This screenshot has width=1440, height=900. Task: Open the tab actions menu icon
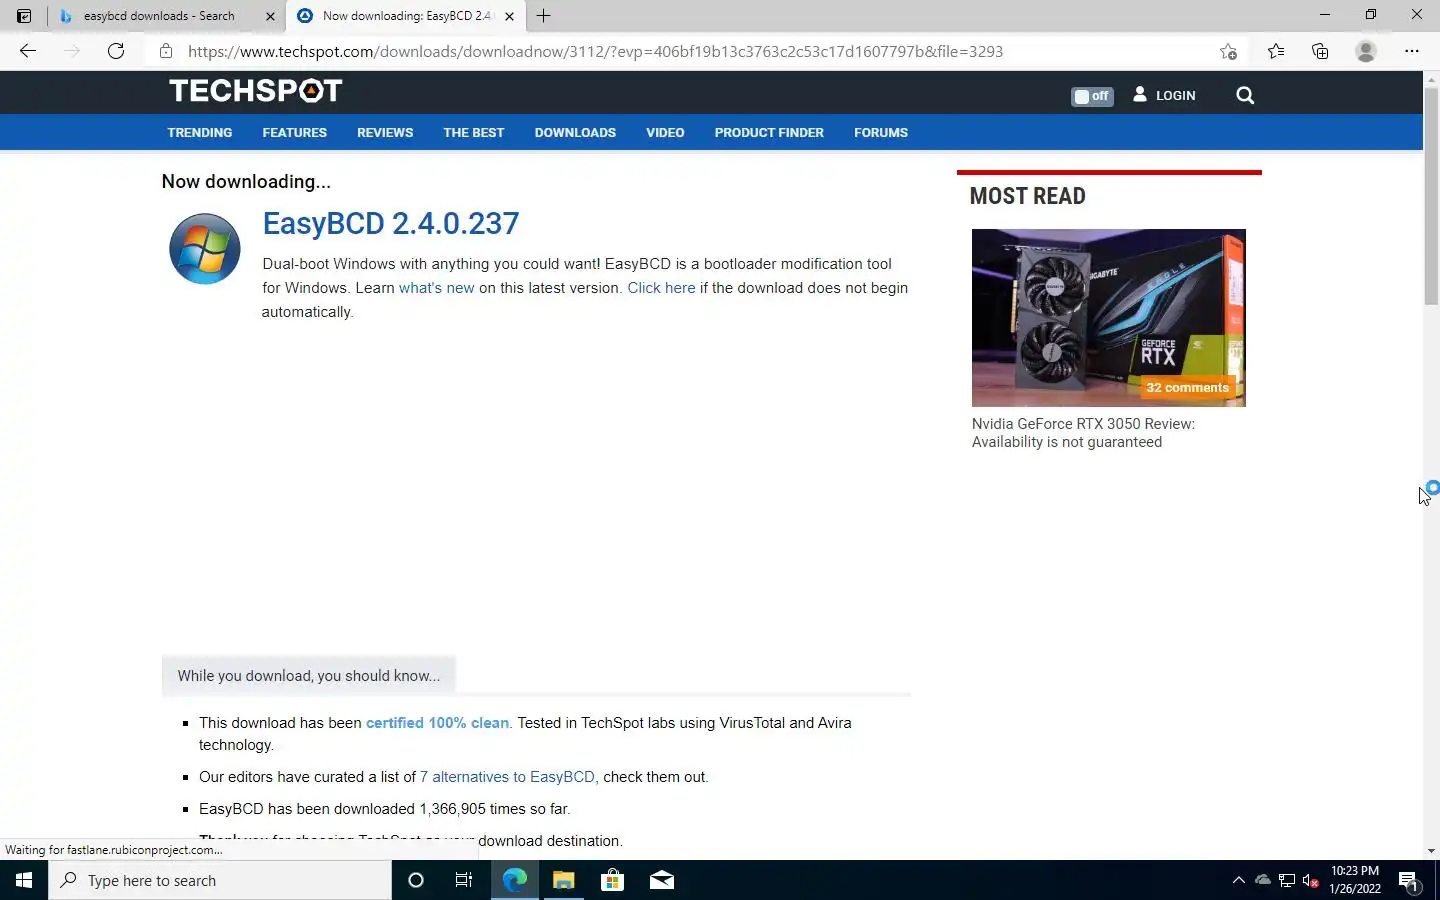24,16
